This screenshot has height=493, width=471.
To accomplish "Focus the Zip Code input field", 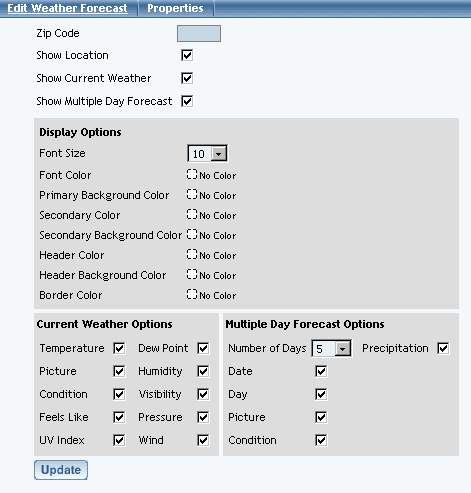I will (199, 34).
